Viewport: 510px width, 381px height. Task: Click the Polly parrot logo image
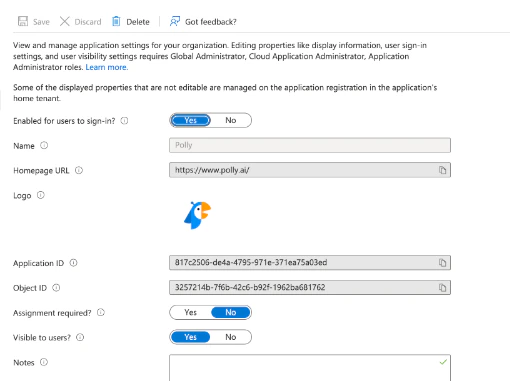197,215
